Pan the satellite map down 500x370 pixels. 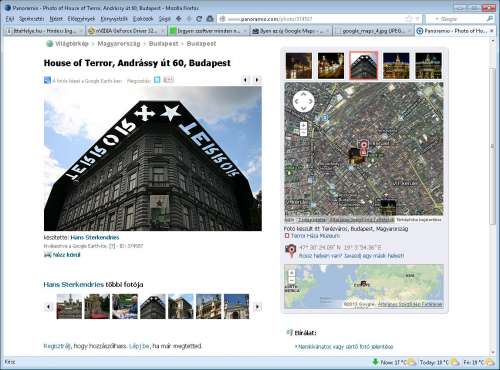click(303, 108)
